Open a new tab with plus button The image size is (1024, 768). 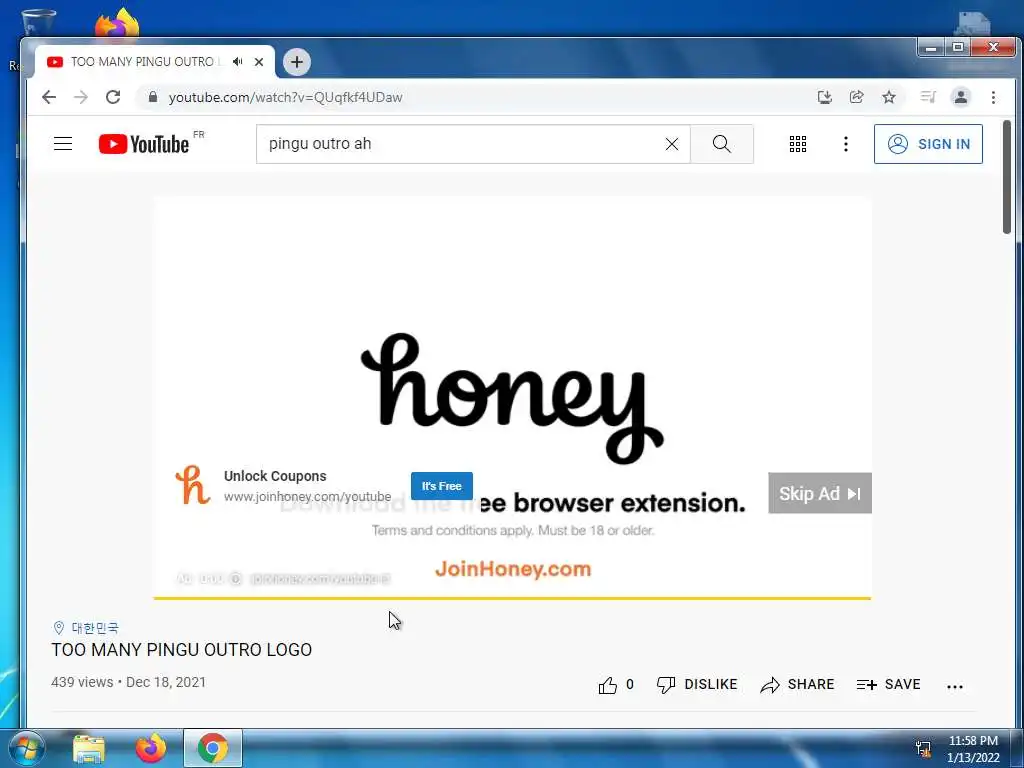[x=296, y=62]
